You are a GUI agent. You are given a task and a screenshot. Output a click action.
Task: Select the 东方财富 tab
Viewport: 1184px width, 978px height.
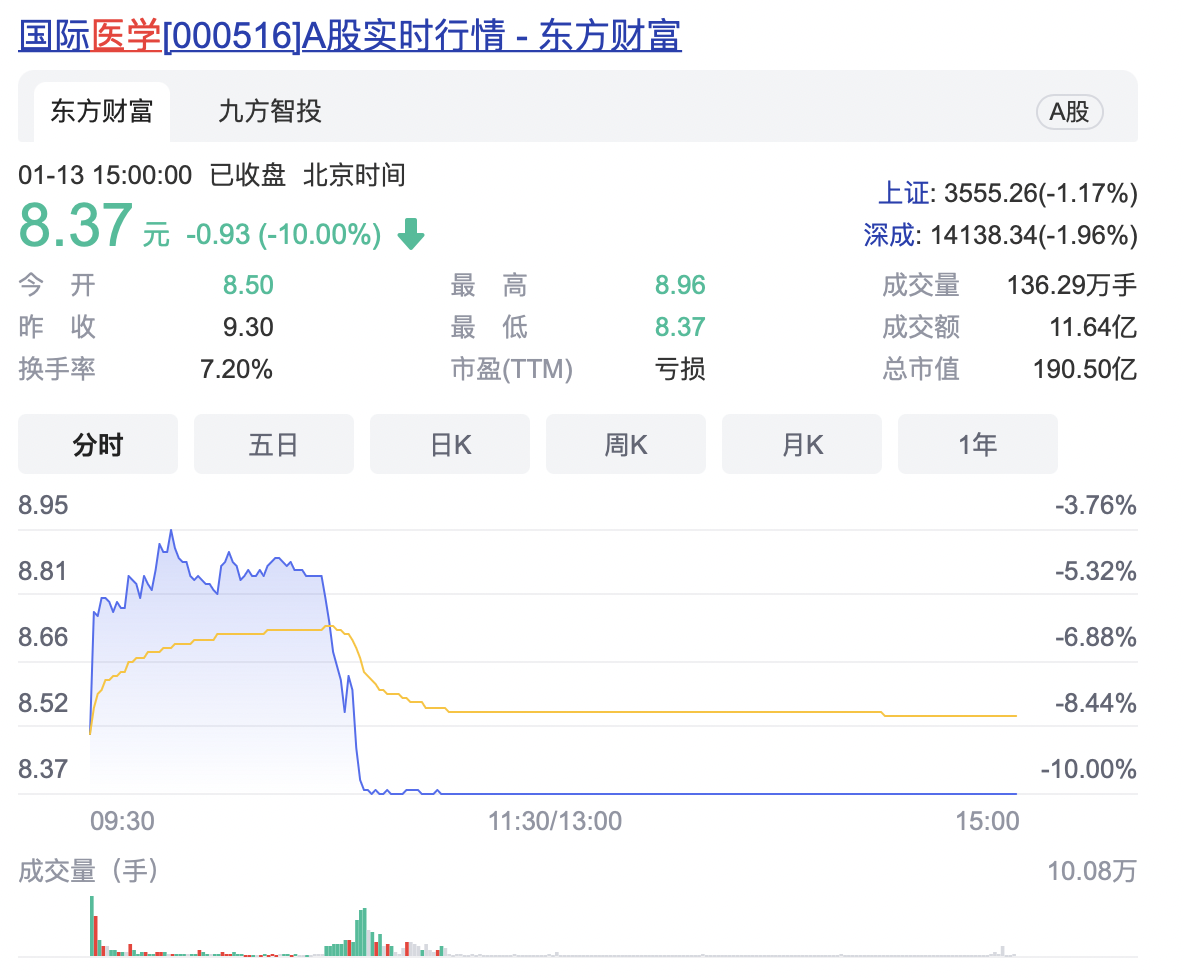click(101, 112)
